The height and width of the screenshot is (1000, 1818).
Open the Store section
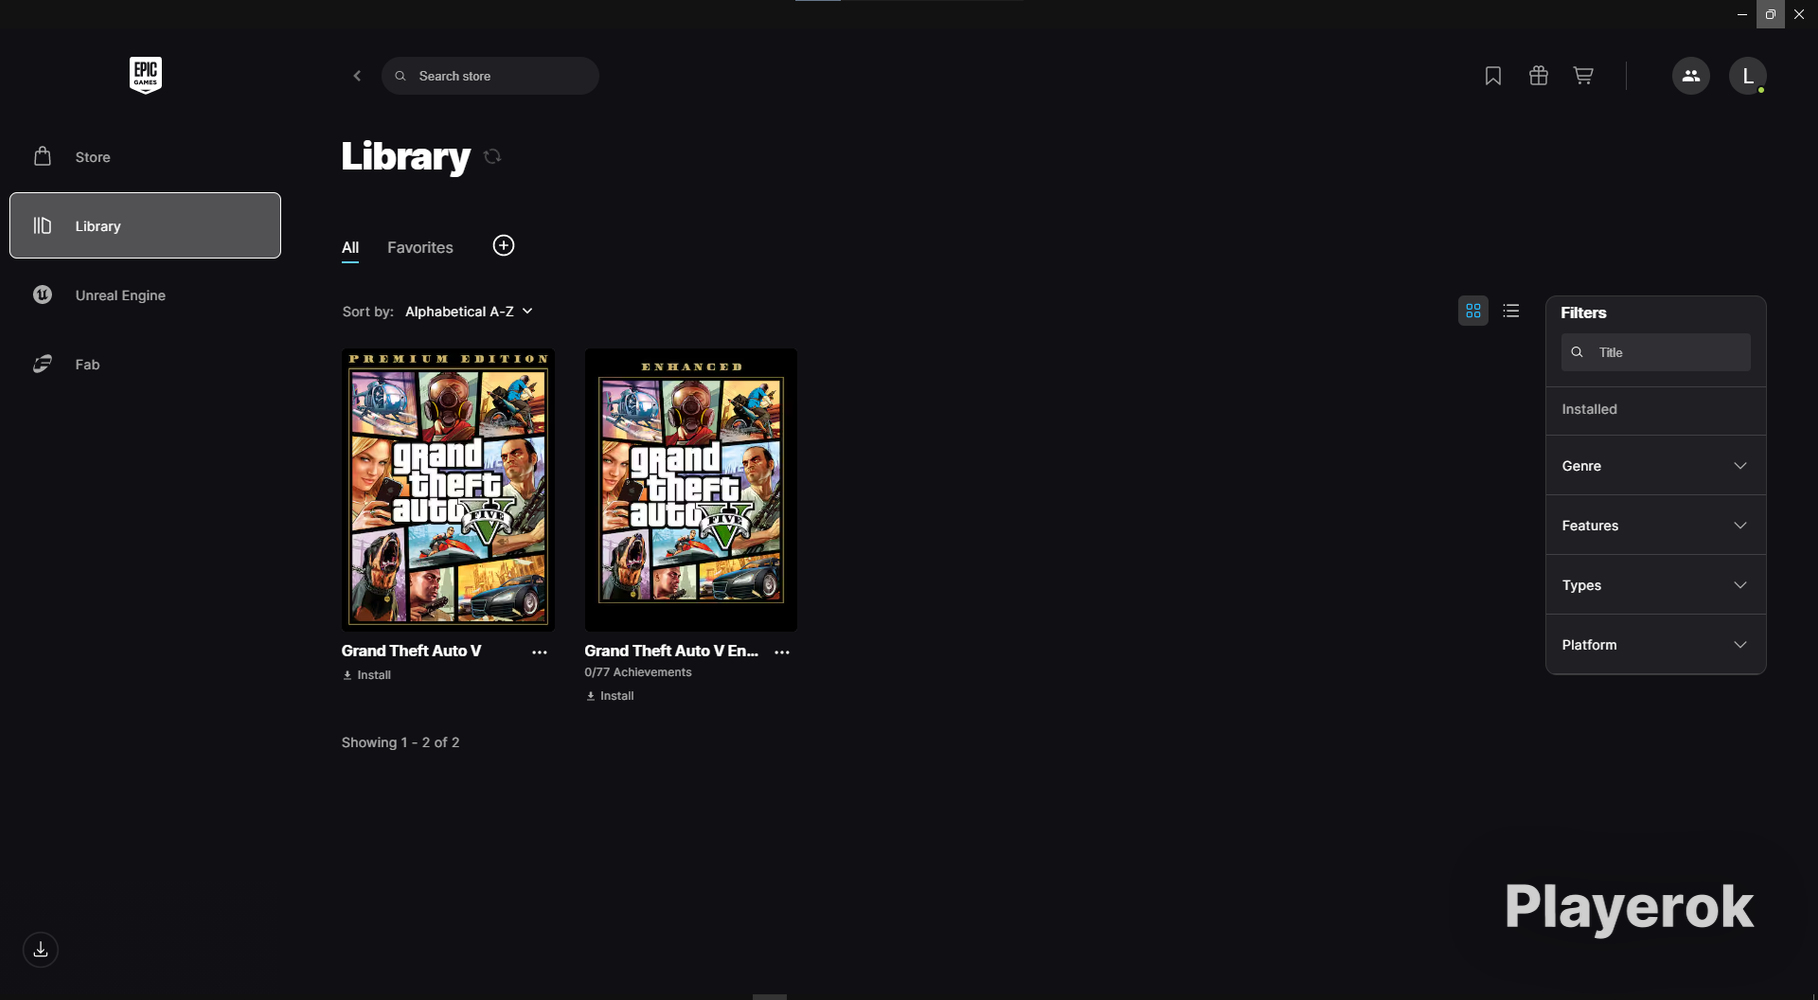pyautogui.click(x=145, y=157)
